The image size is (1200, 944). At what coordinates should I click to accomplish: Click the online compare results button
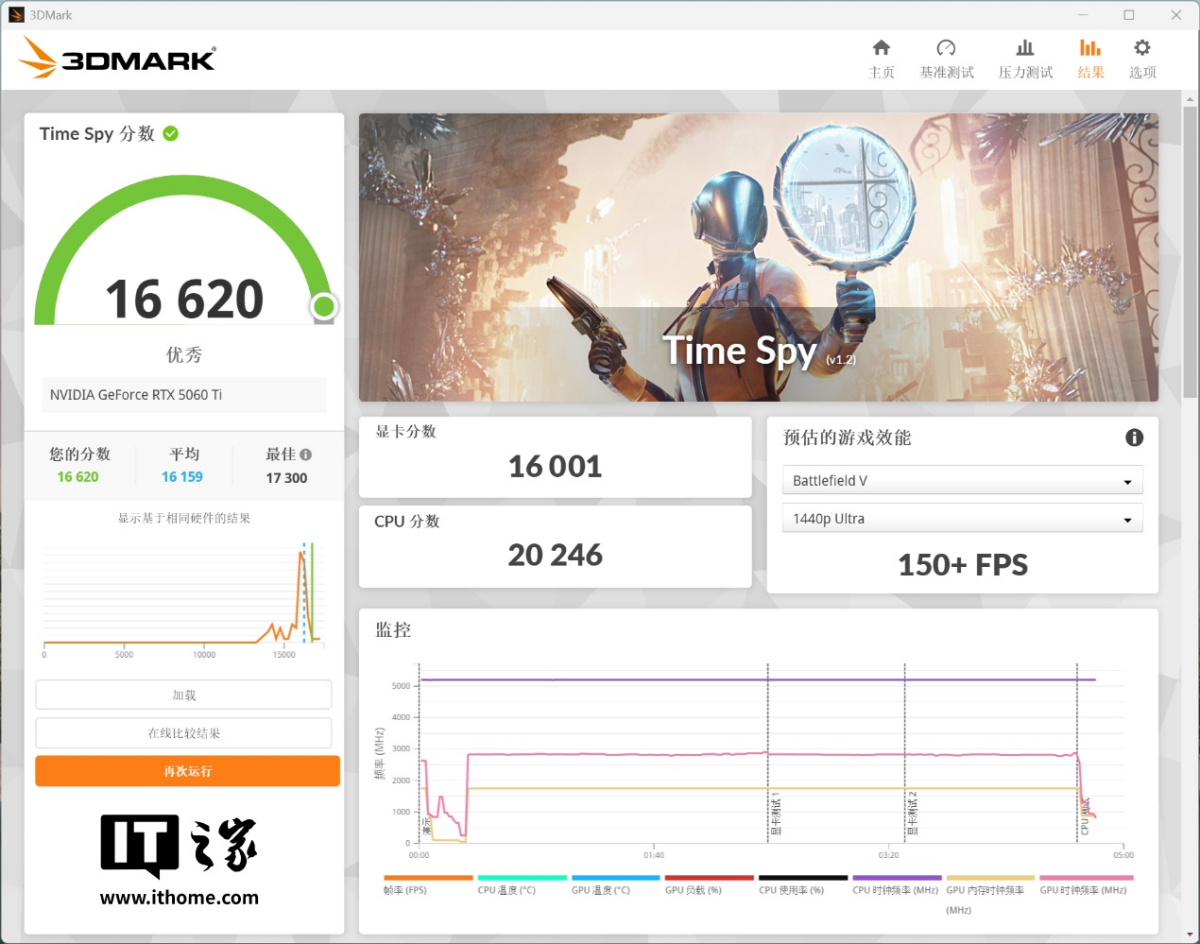tap(184, 733)
